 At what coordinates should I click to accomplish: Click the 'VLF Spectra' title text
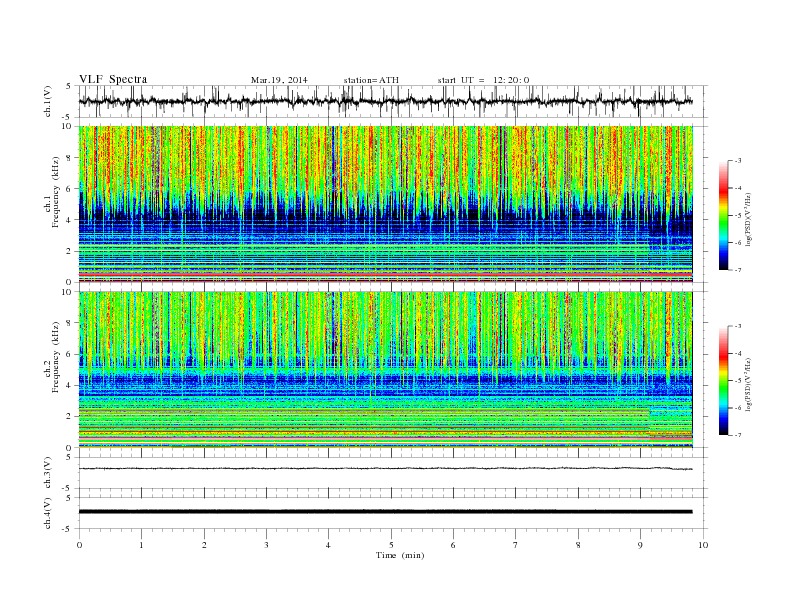coord(113,79)
